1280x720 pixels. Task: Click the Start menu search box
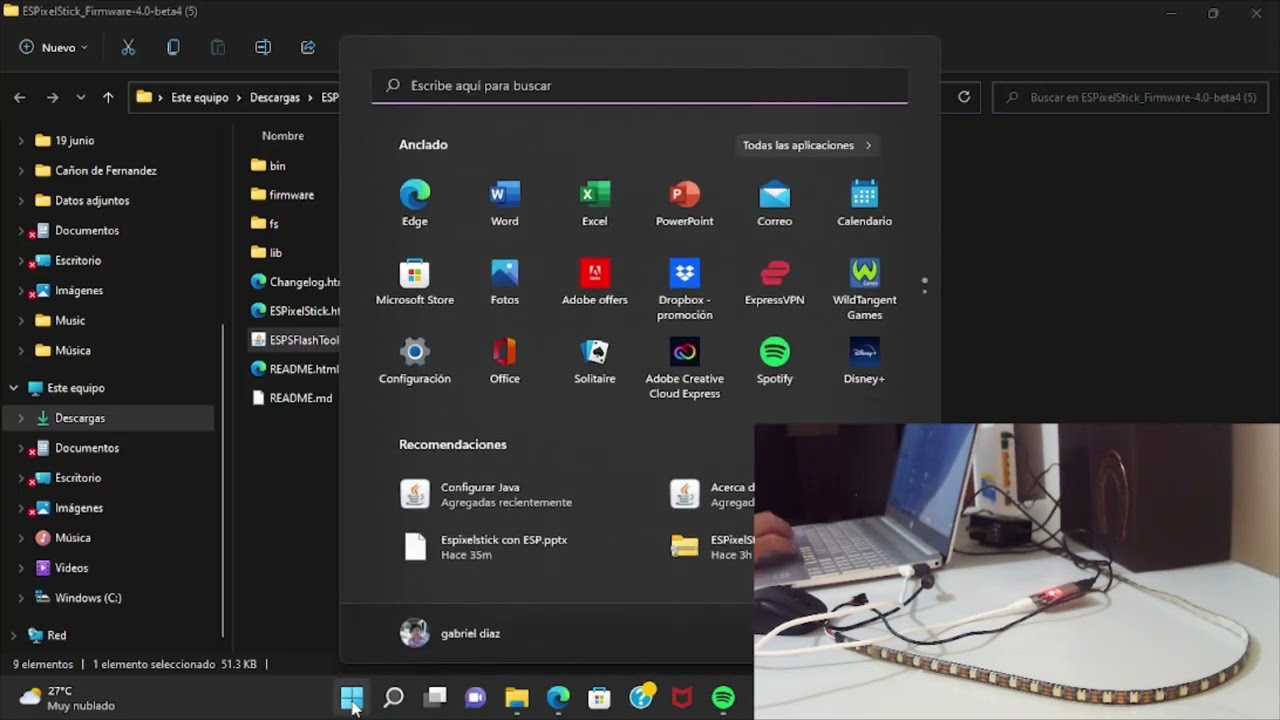pos(640,86)
